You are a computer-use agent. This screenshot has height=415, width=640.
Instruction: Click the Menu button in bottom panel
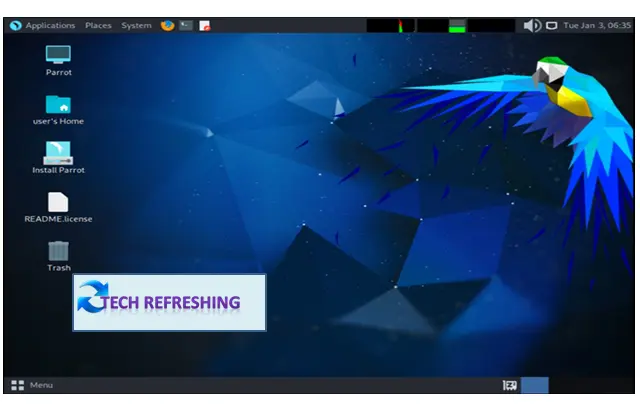[32, 385]
